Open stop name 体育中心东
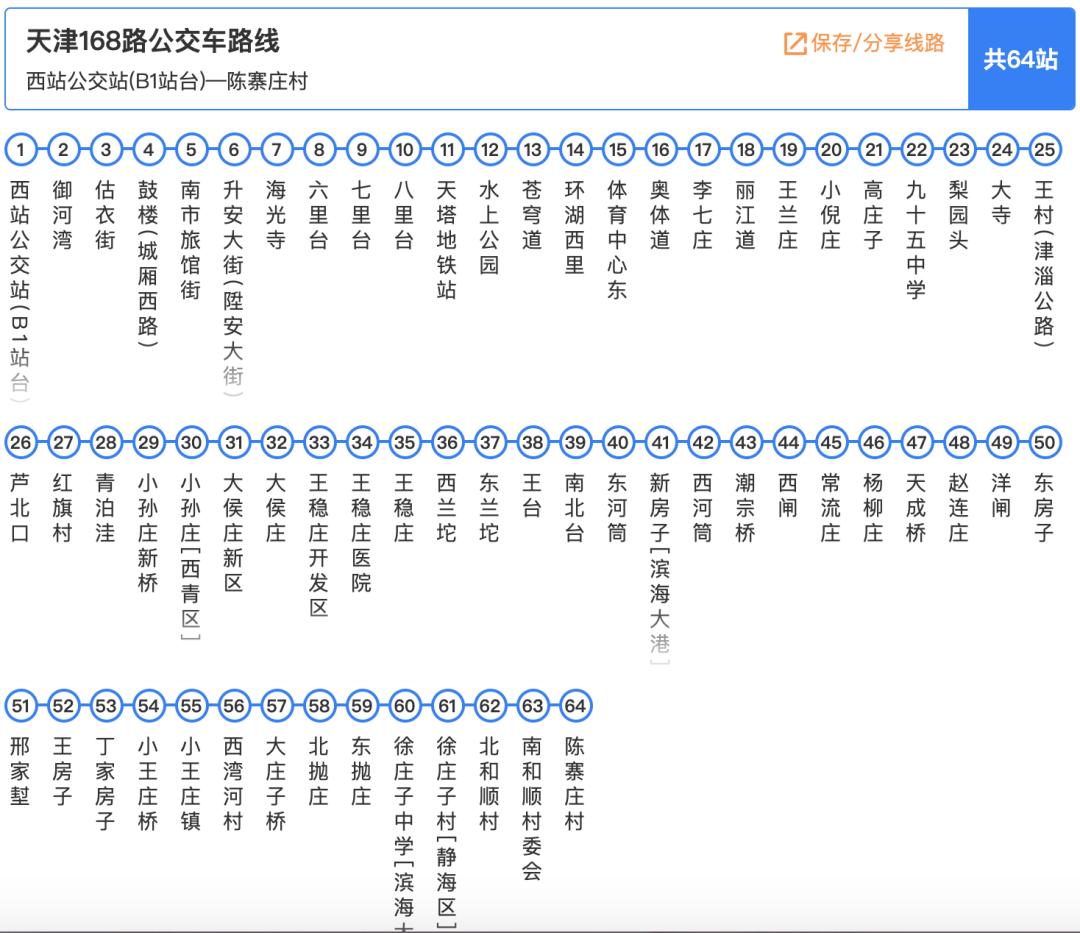Viewport: 1080px width, 933px height. click(618, 240)
